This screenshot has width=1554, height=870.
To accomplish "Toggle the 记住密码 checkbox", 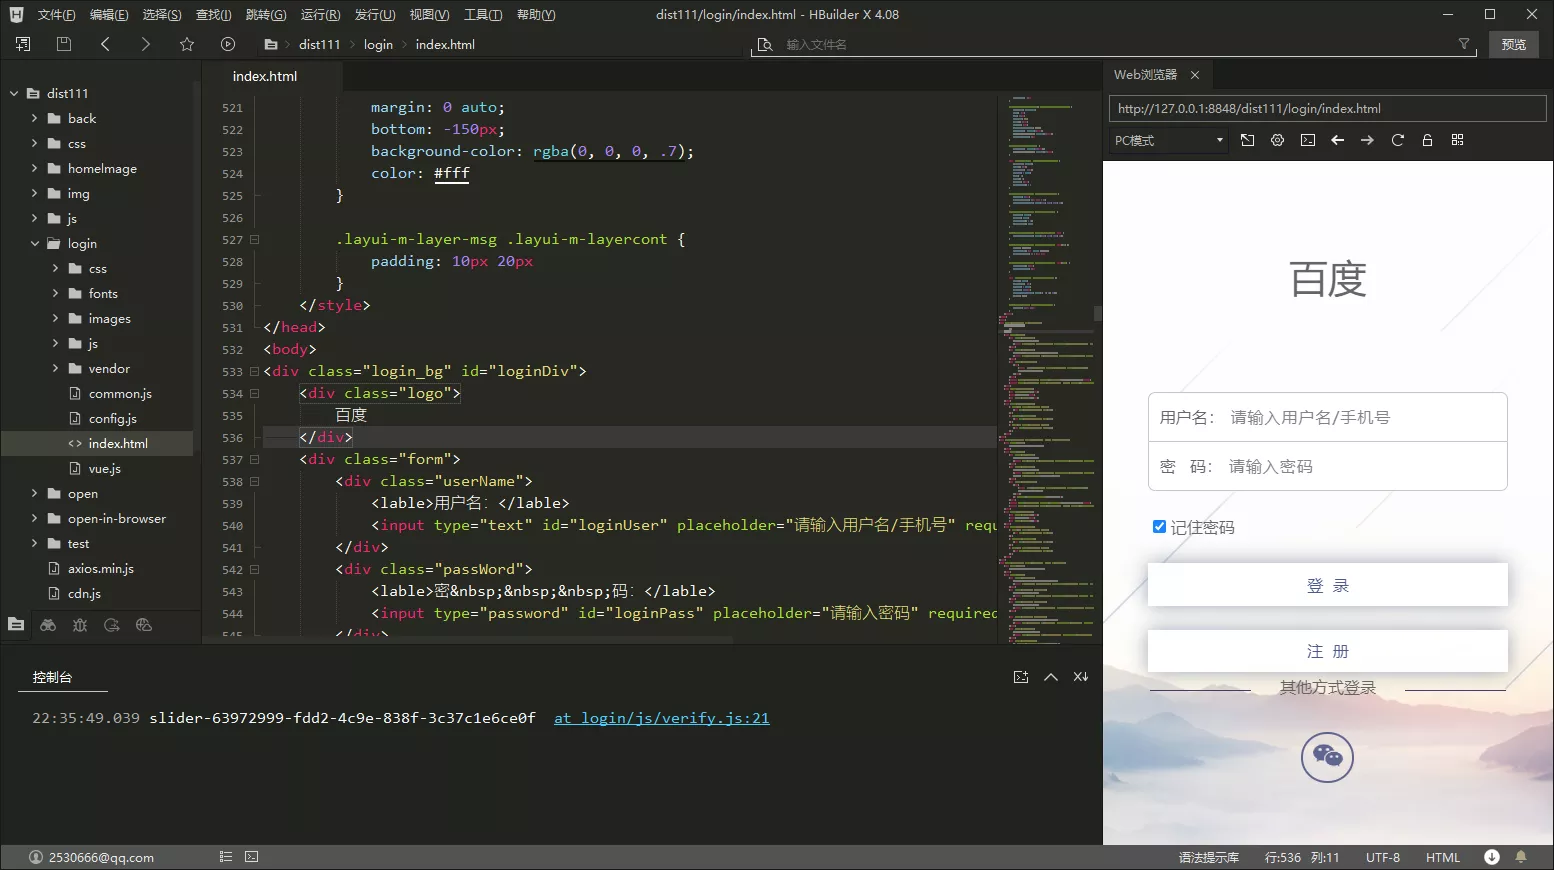I will pyautogui.click(x=1160, y=527).
